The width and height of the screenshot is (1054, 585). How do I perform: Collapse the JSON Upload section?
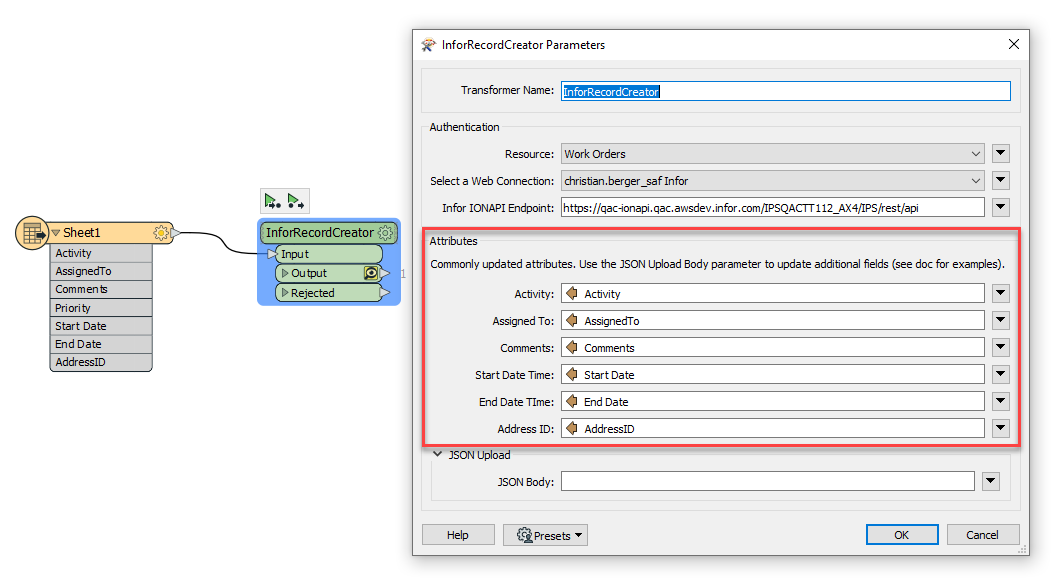(438, 455)
